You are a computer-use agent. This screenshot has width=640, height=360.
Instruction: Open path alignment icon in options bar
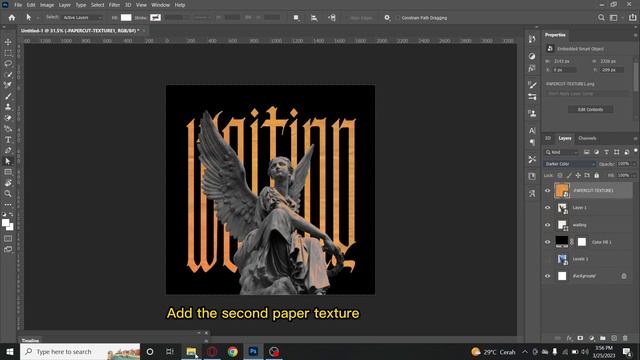click(314, 18)
